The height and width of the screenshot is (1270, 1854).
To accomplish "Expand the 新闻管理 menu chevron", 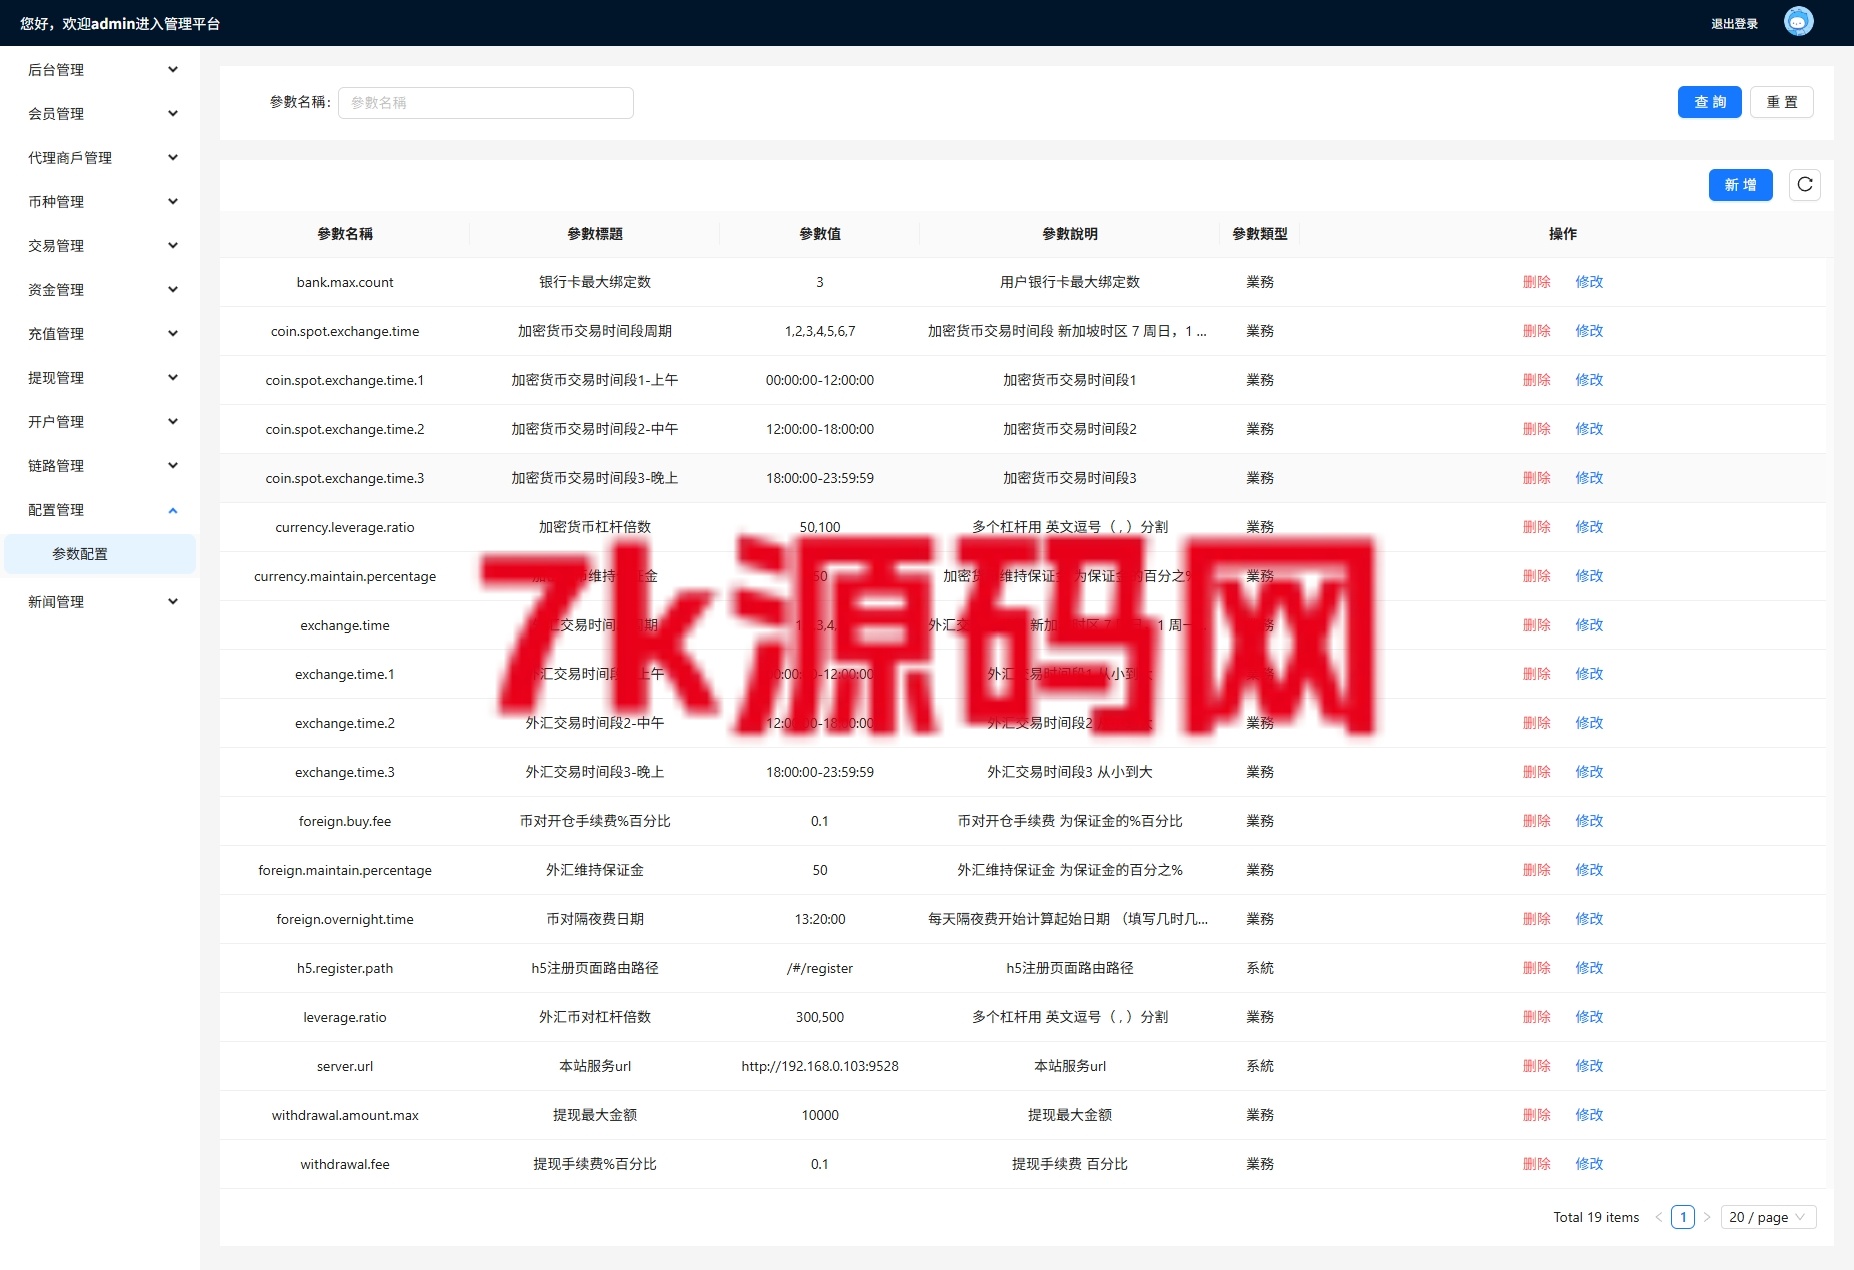I will [173, 601].
